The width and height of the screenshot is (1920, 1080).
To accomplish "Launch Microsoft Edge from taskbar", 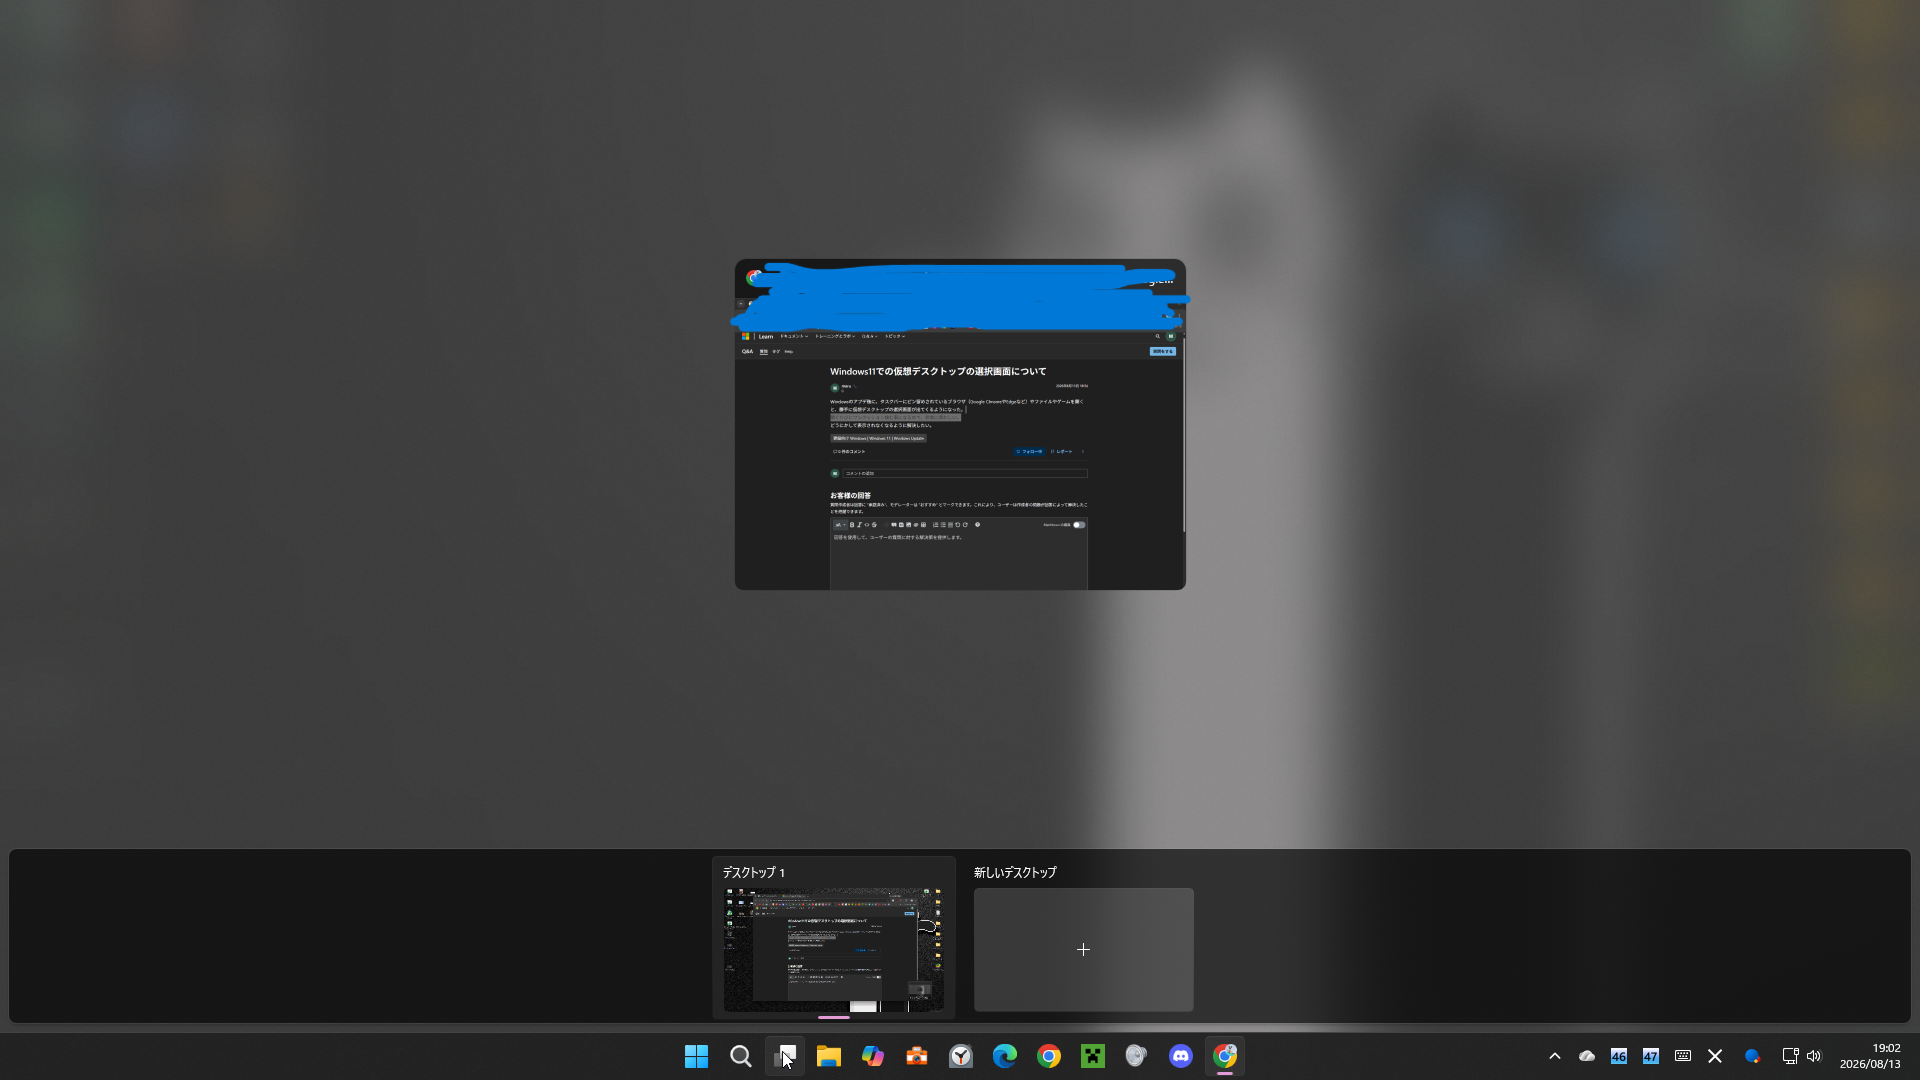I will pos(1004,1056).
